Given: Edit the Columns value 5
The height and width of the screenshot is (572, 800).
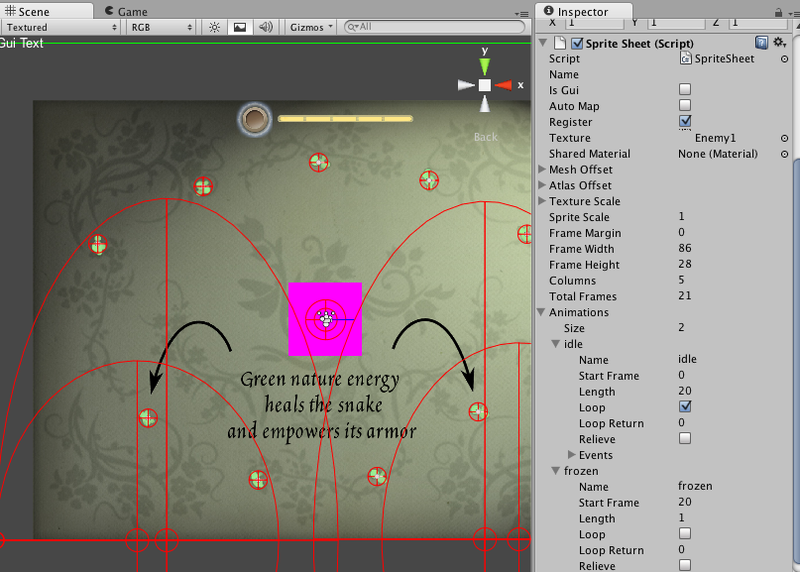Looking at the screenshot, I should [x=682, y=280].
